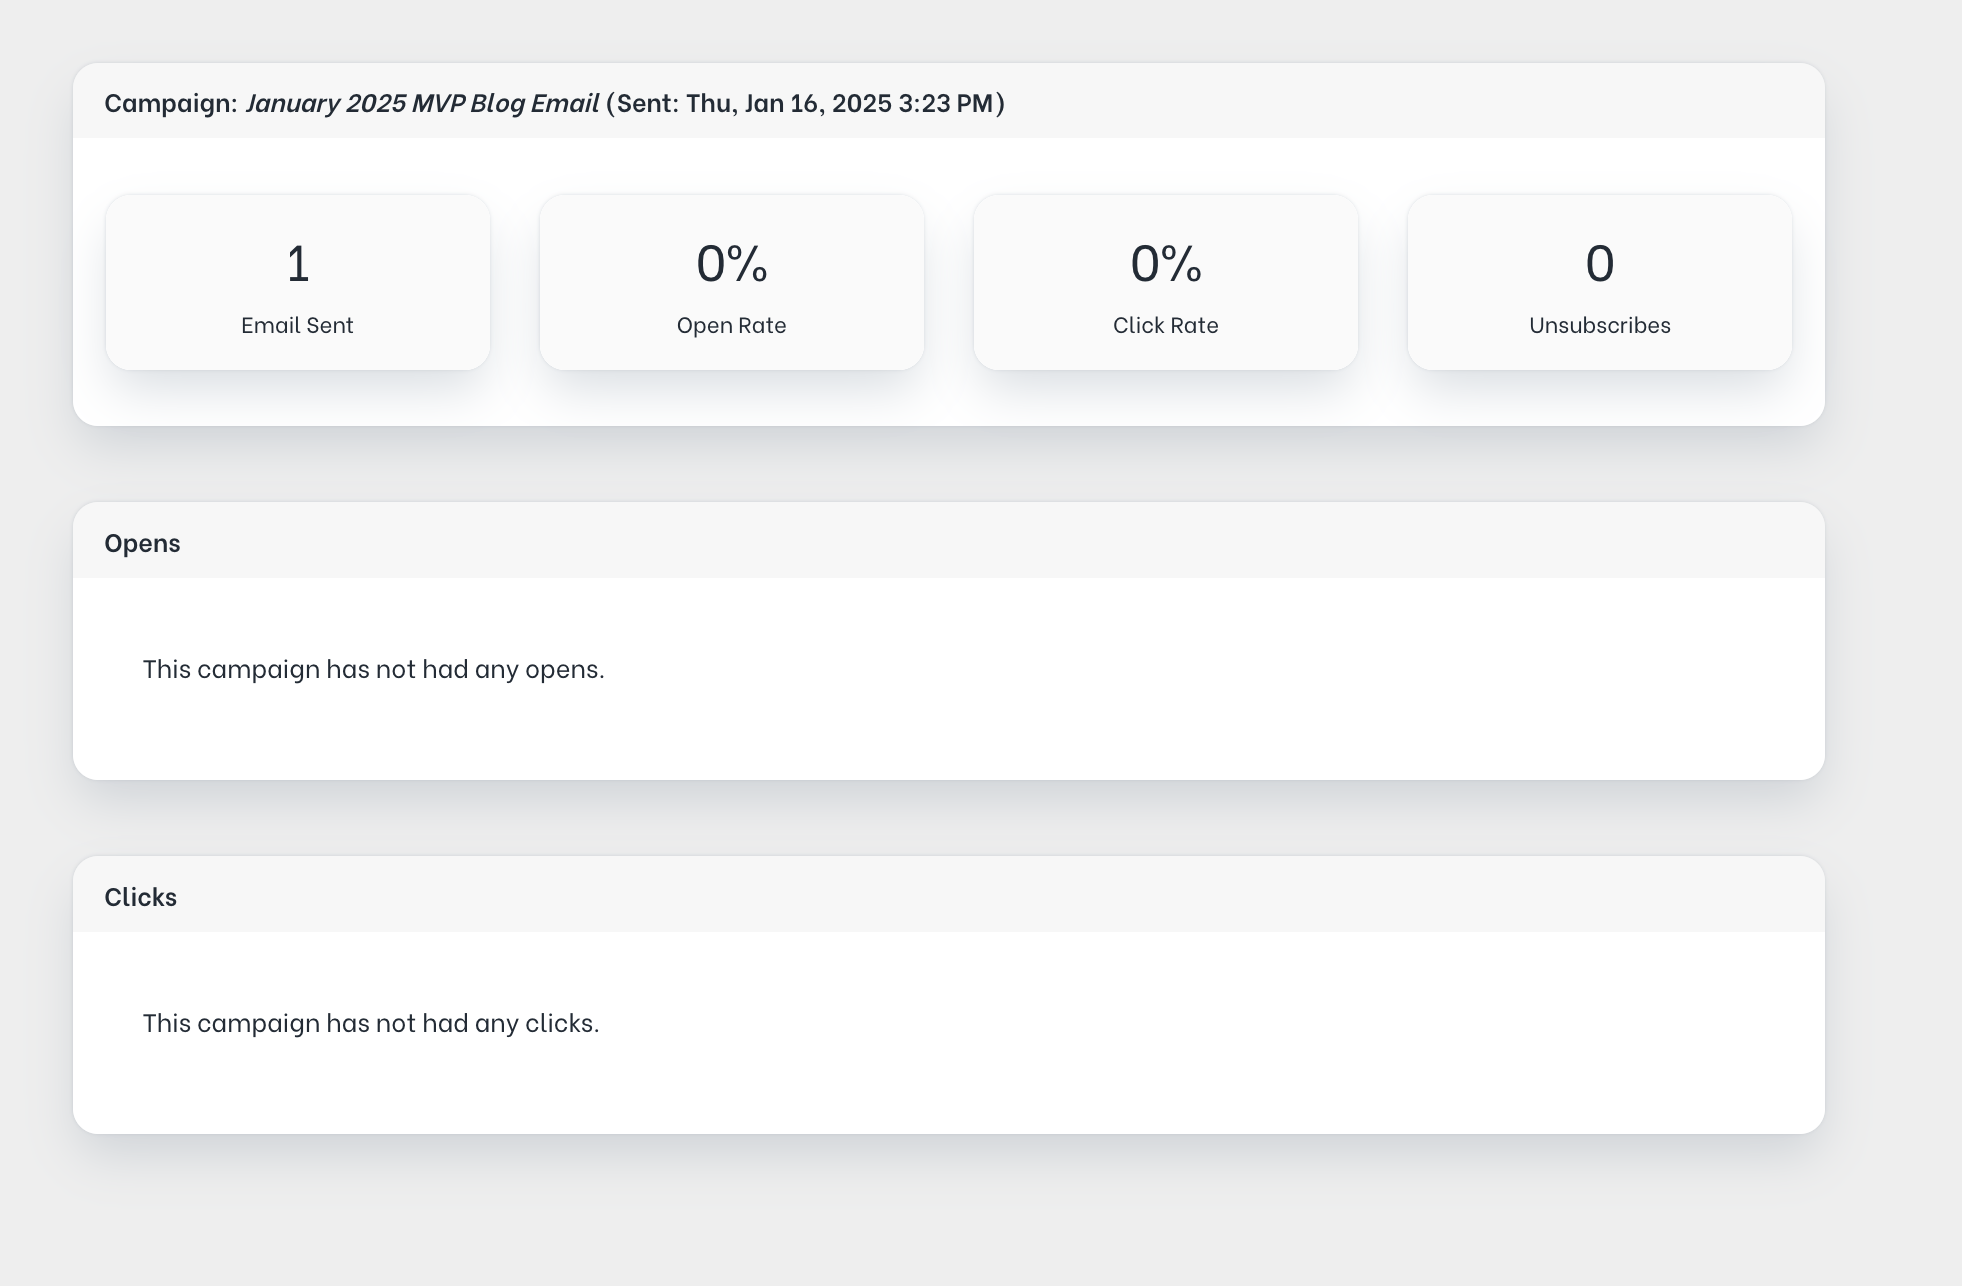Click the 'Click Rate' label text

1165,325
